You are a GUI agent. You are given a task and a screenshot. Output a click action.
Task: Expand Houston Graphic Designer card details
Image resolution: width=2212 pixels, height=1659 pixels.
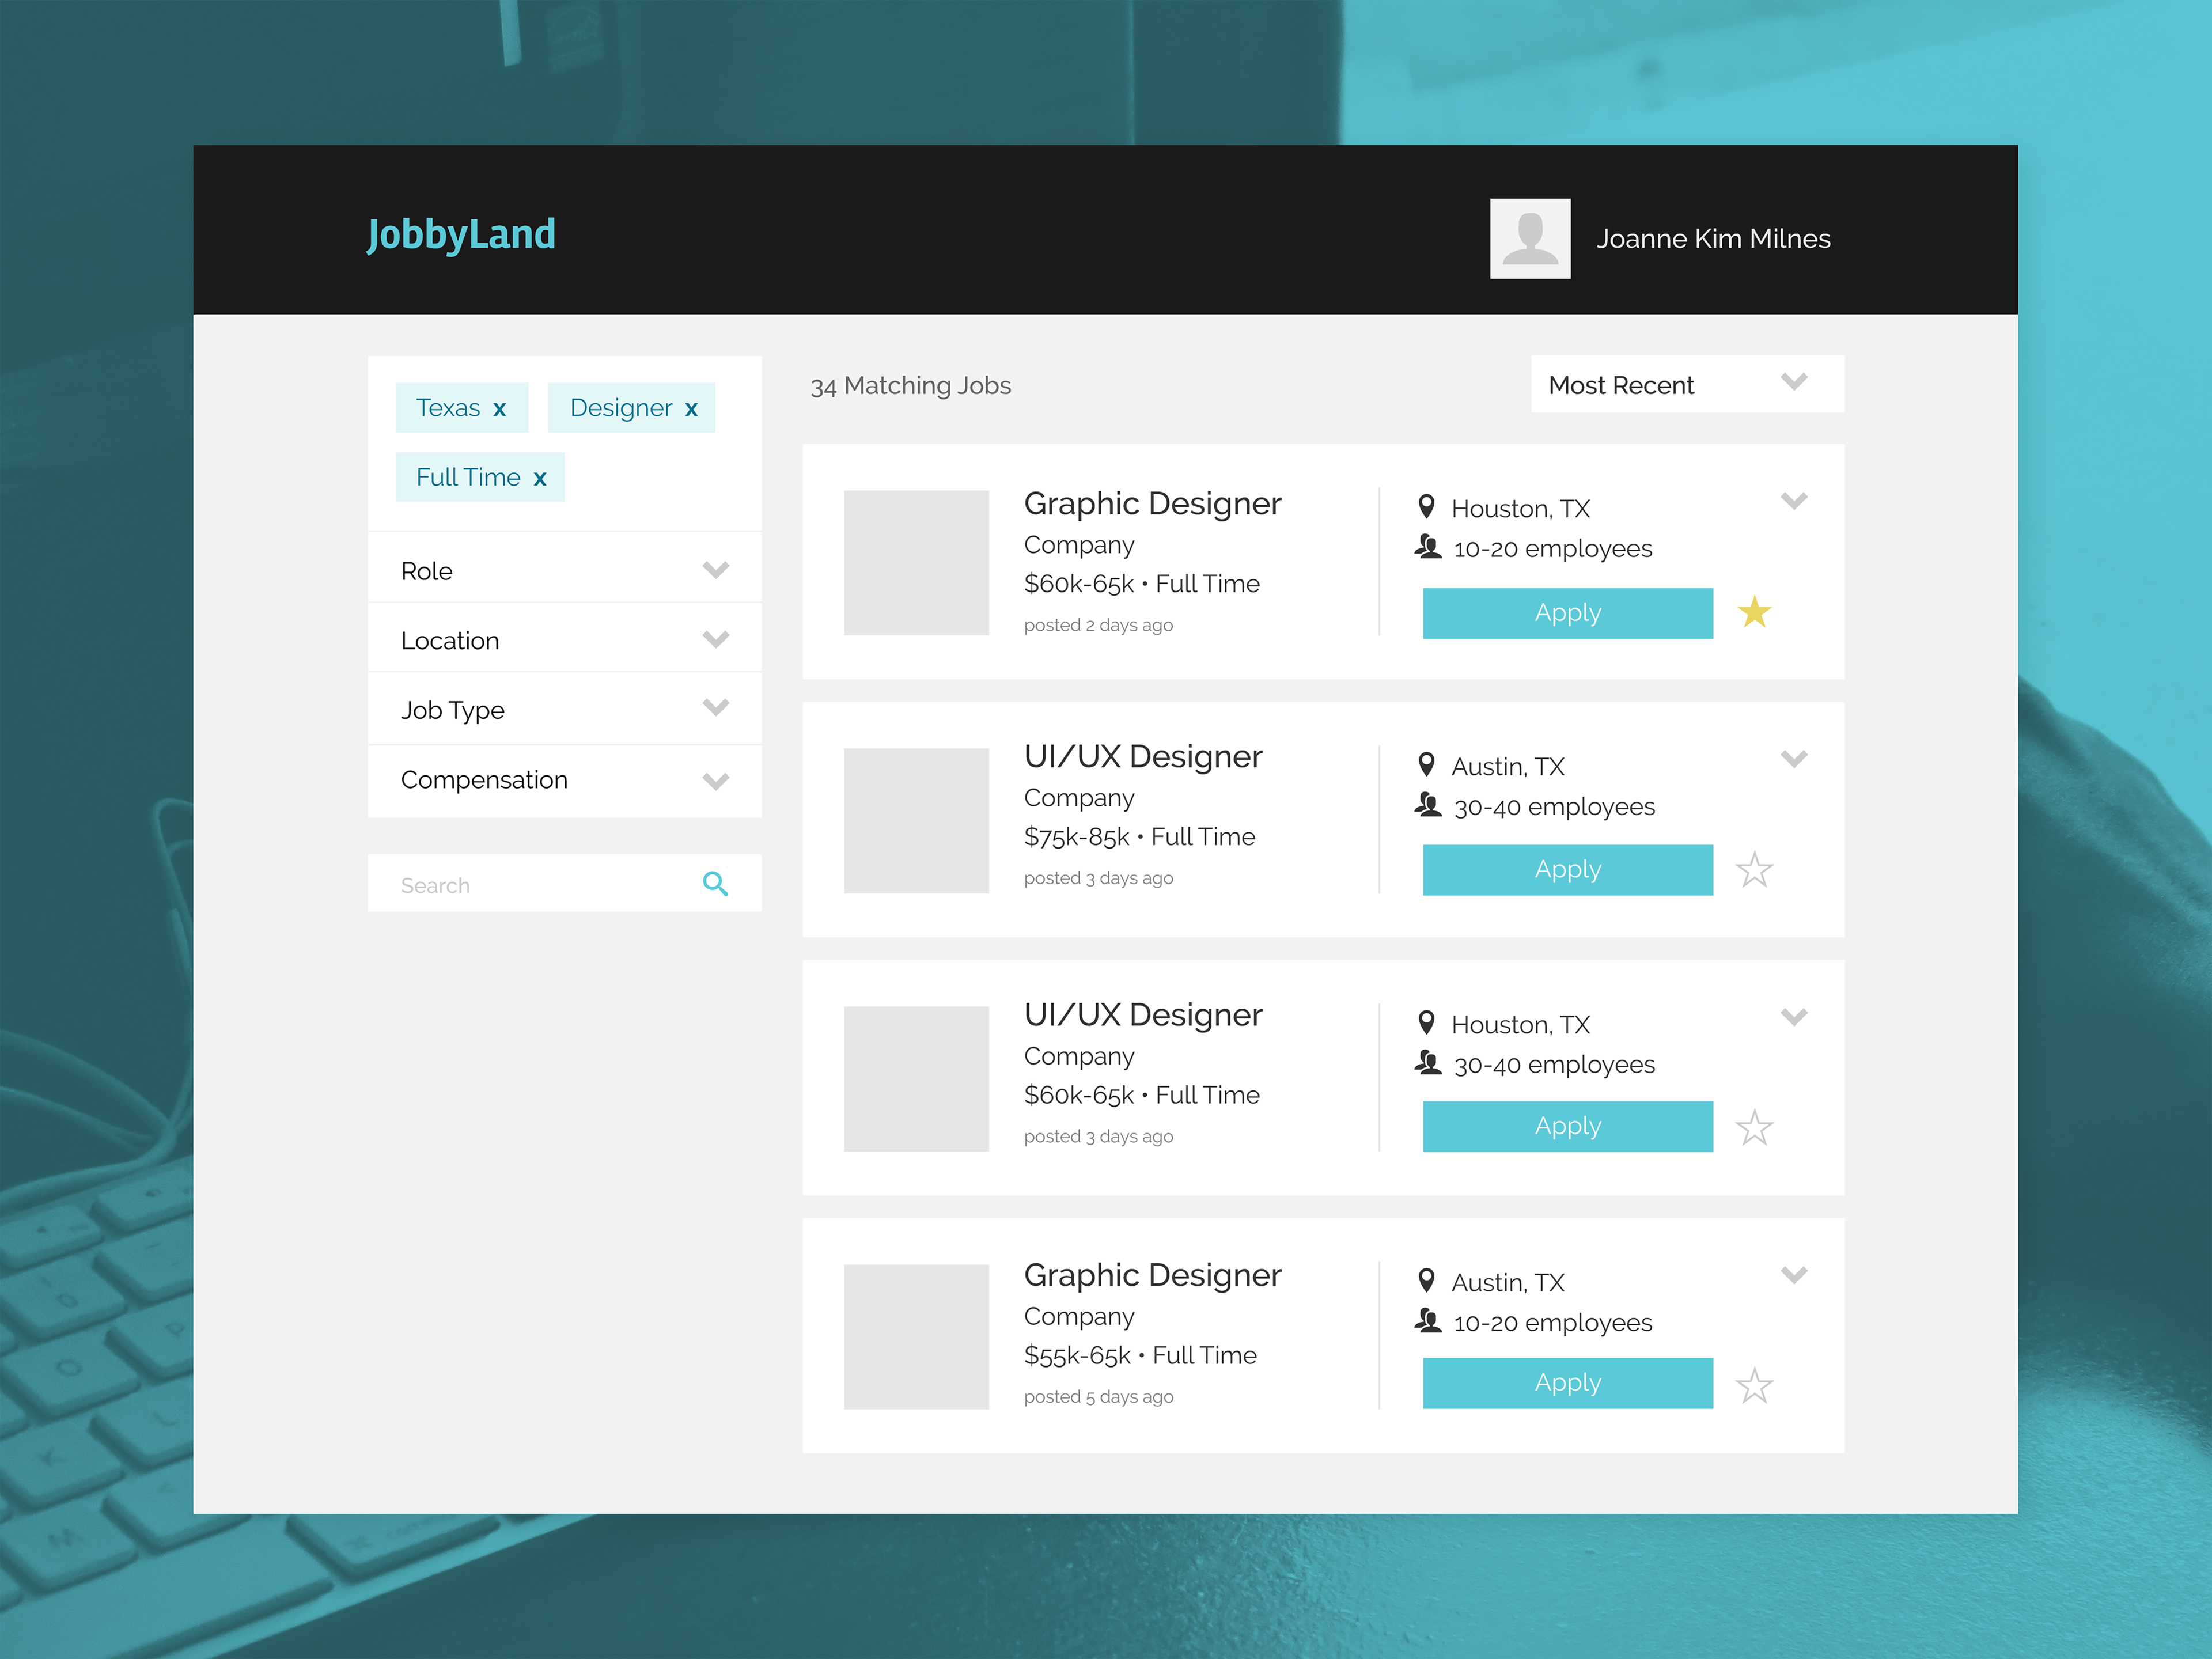(1794, 501)
